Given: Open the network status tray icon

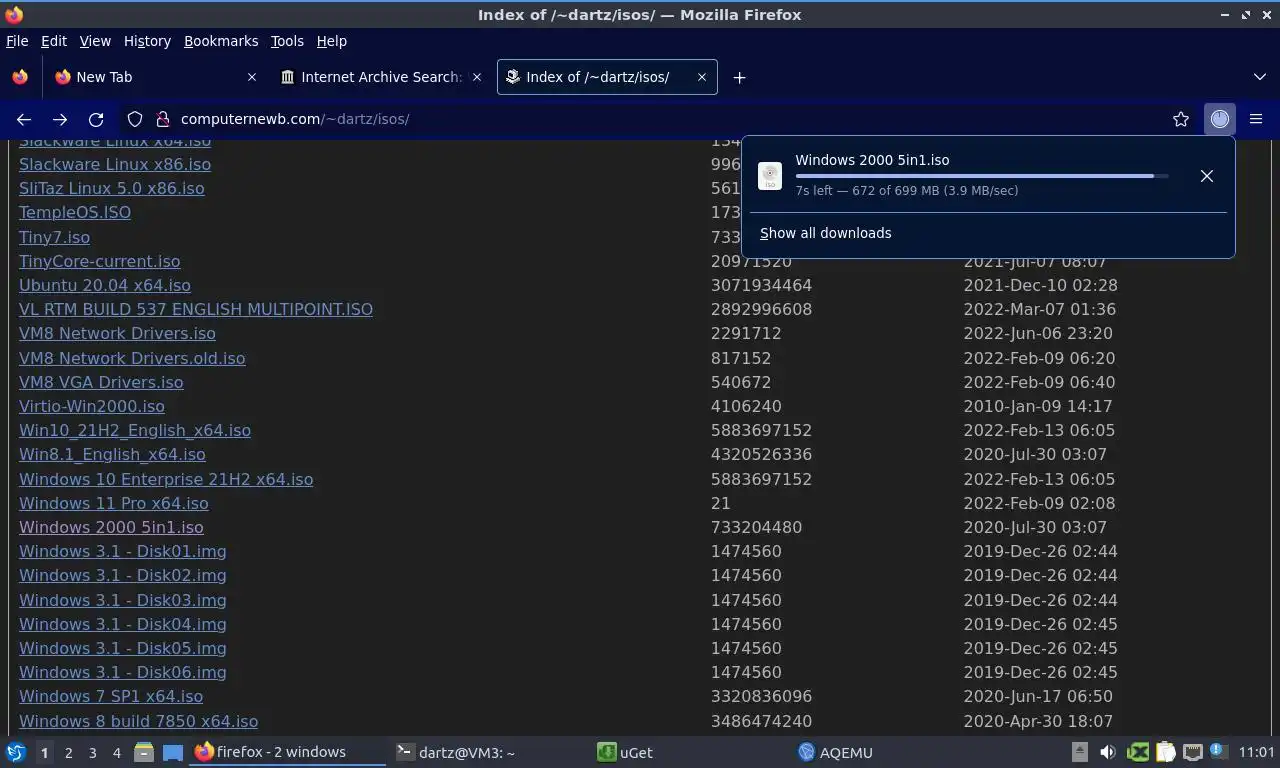Looking at the screenshot, I should (x=1192, y=752).
